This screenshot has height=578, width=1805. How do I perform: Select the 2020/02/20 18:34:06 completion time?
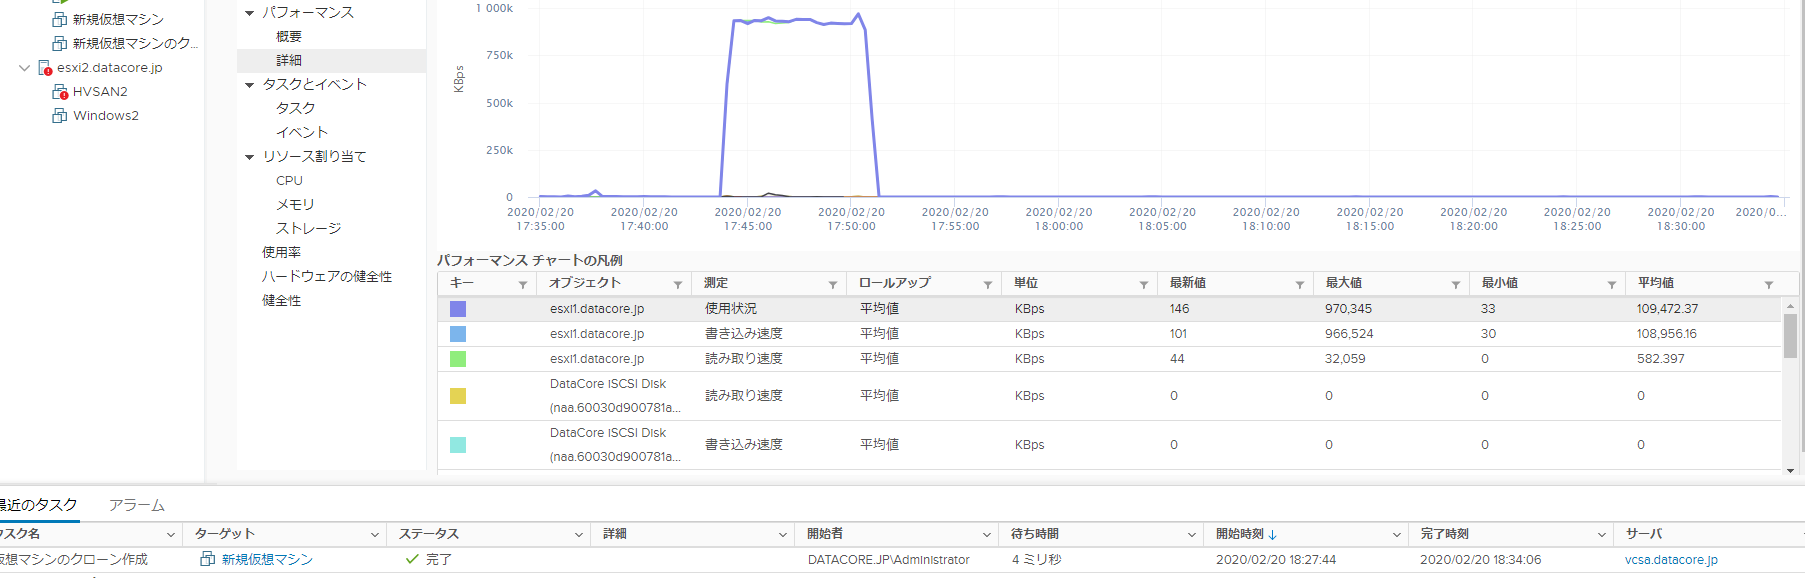point(1480,560)
